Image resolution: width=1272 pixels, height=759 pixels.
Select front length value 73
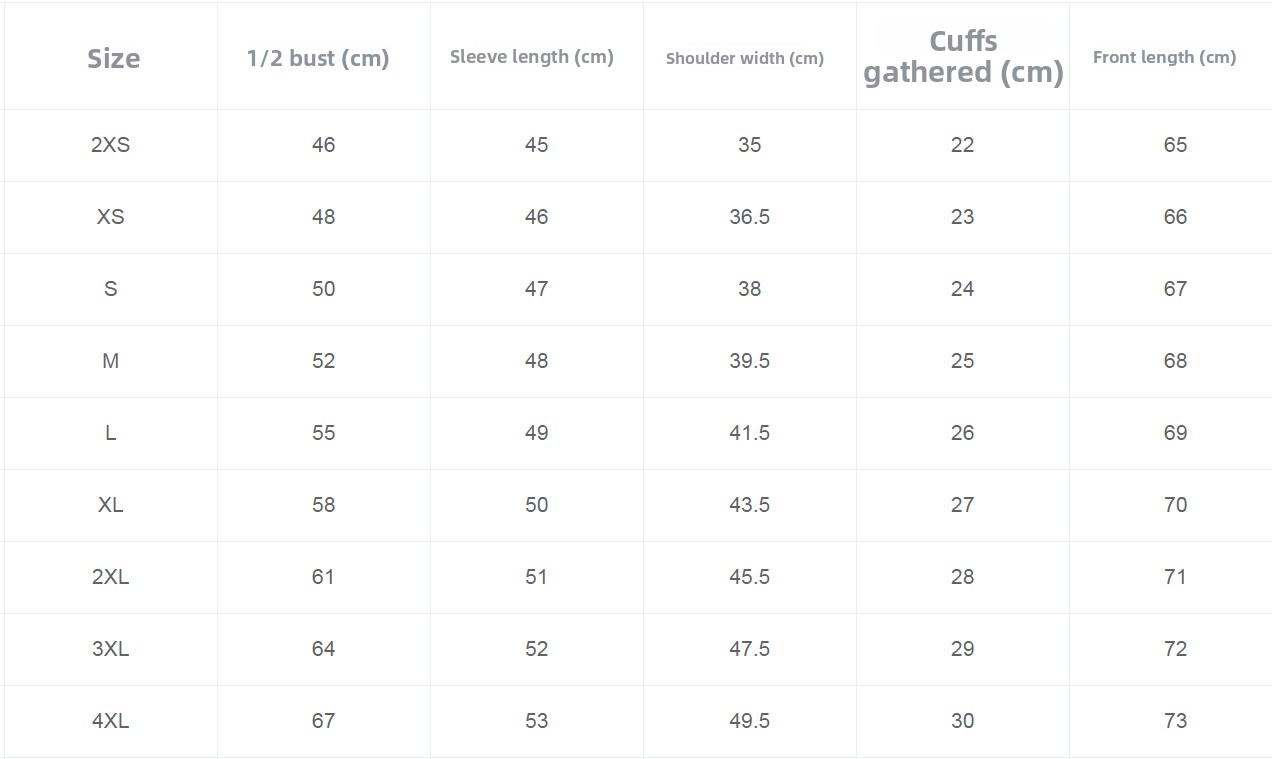click(1175, 721)
